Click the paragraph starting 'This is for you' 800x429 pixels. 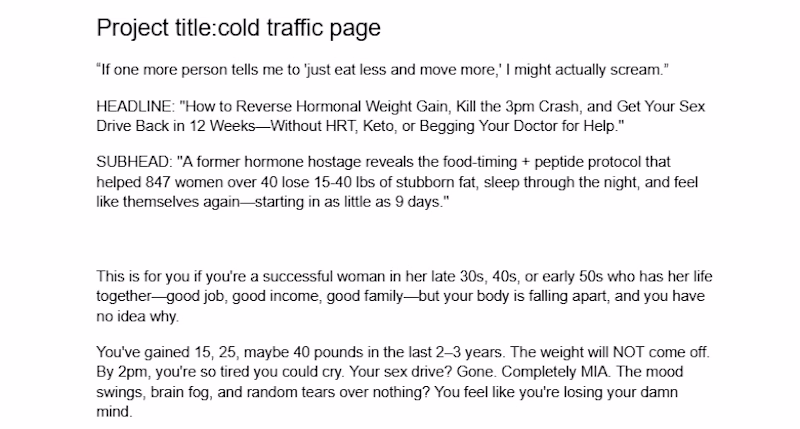tap(404, 296)
